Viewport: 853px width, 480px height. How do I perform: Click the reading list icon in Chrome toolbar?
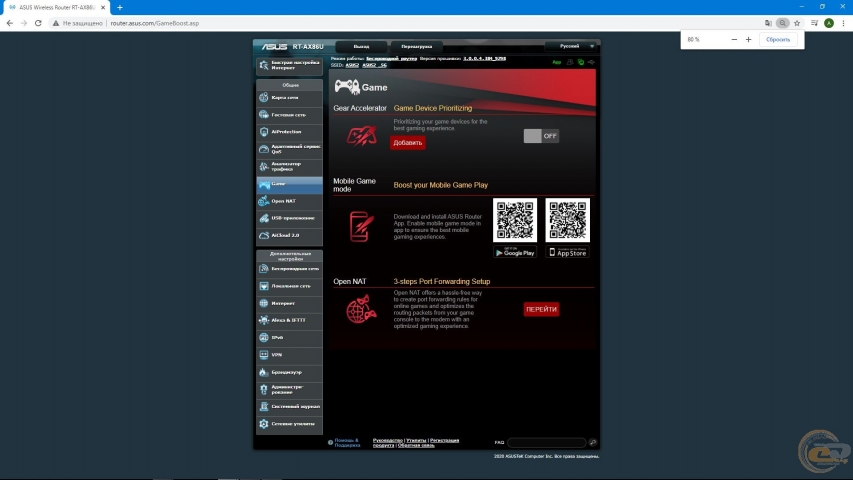(814, 23)
